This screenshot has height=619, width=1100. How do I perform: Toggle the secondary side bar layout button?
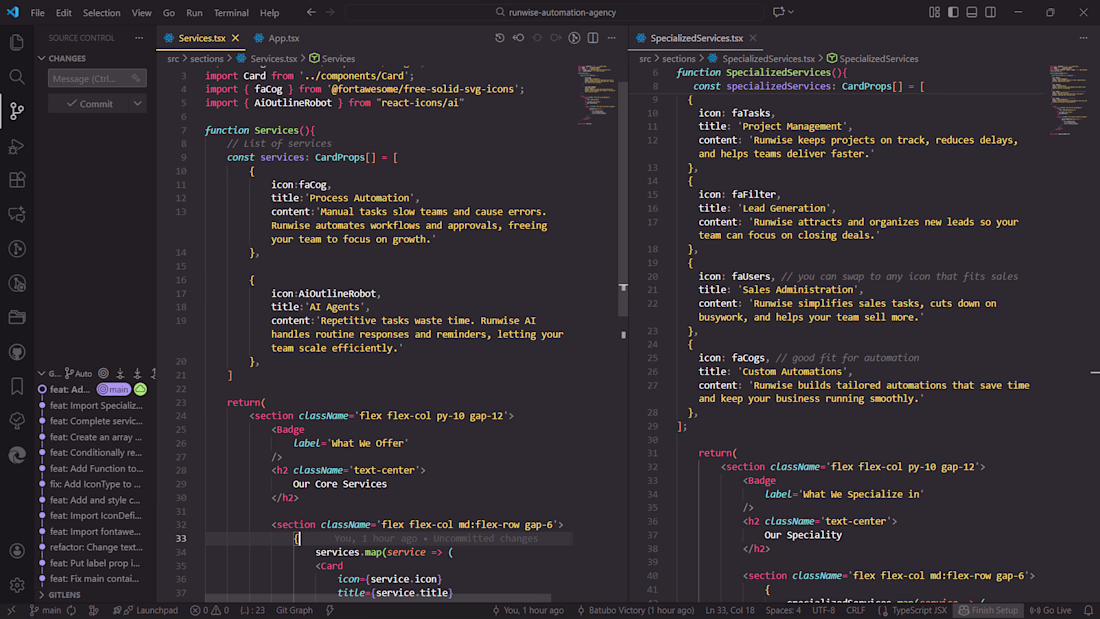coord(990,13)
